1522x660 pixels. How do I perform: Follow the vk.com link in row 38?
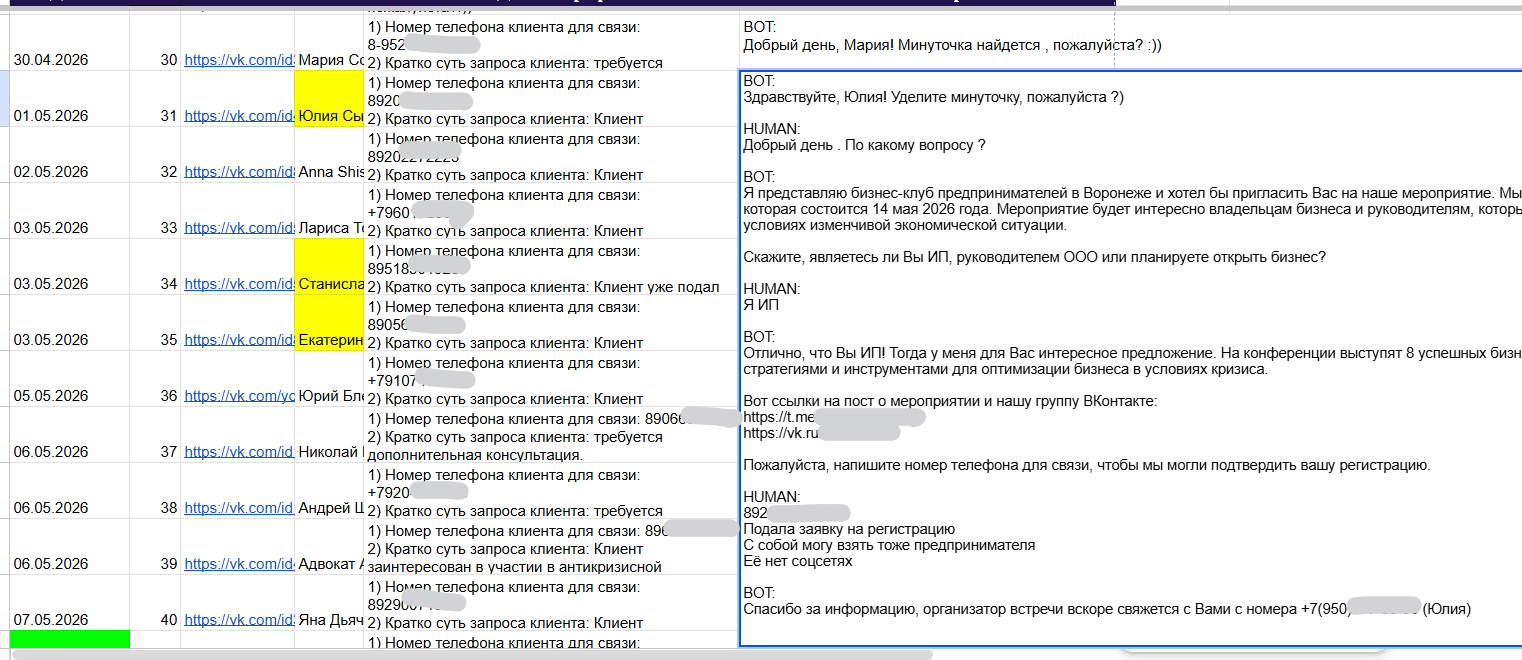click(x=239, y=508)
